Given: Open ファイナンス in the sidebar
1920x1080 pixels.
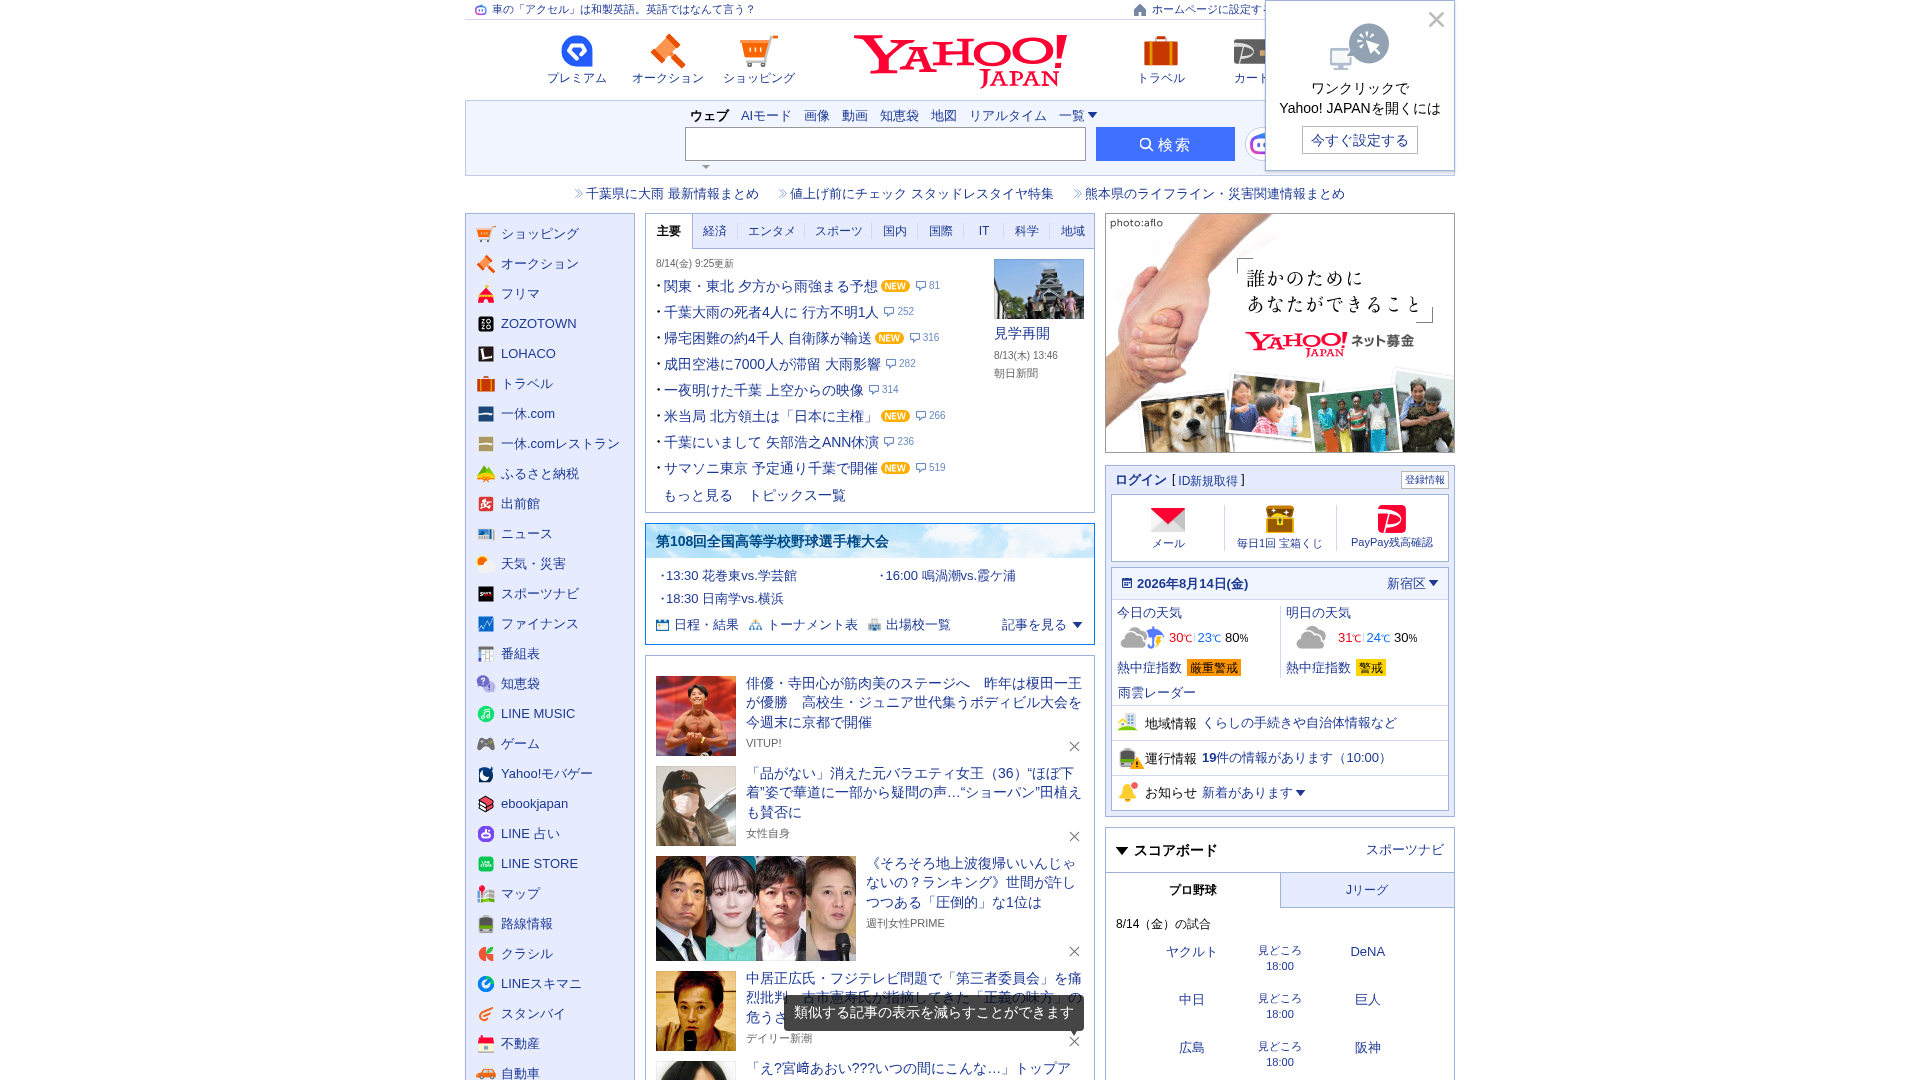Looking at the screenshot, I should coord(540,624).
